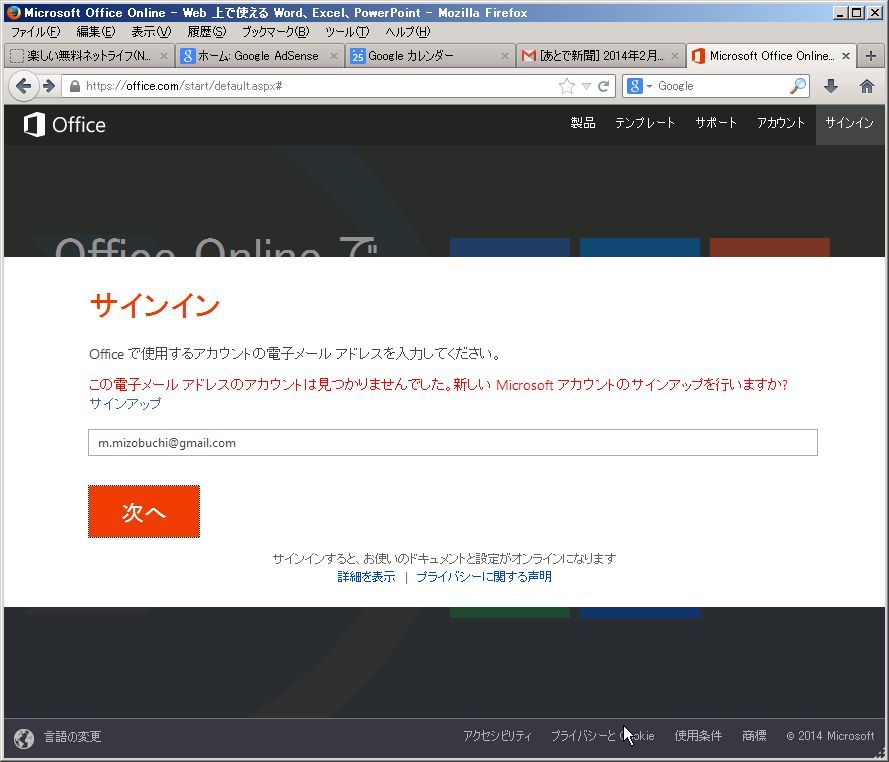Open the プライバシーに関する声明 link
This screenshot has width=889, height=762.
pyautogui.click(x=484, y=577)
